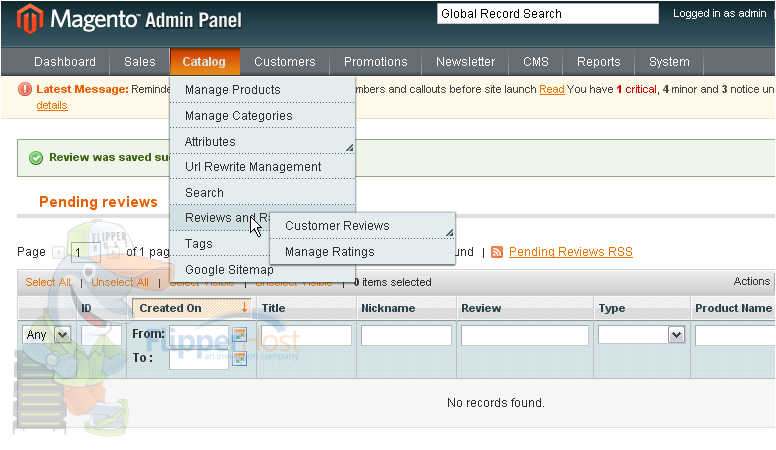Viewport: 776px width, 450px height.
Task: Sort by the Title column header
Action: click(273, 308)
